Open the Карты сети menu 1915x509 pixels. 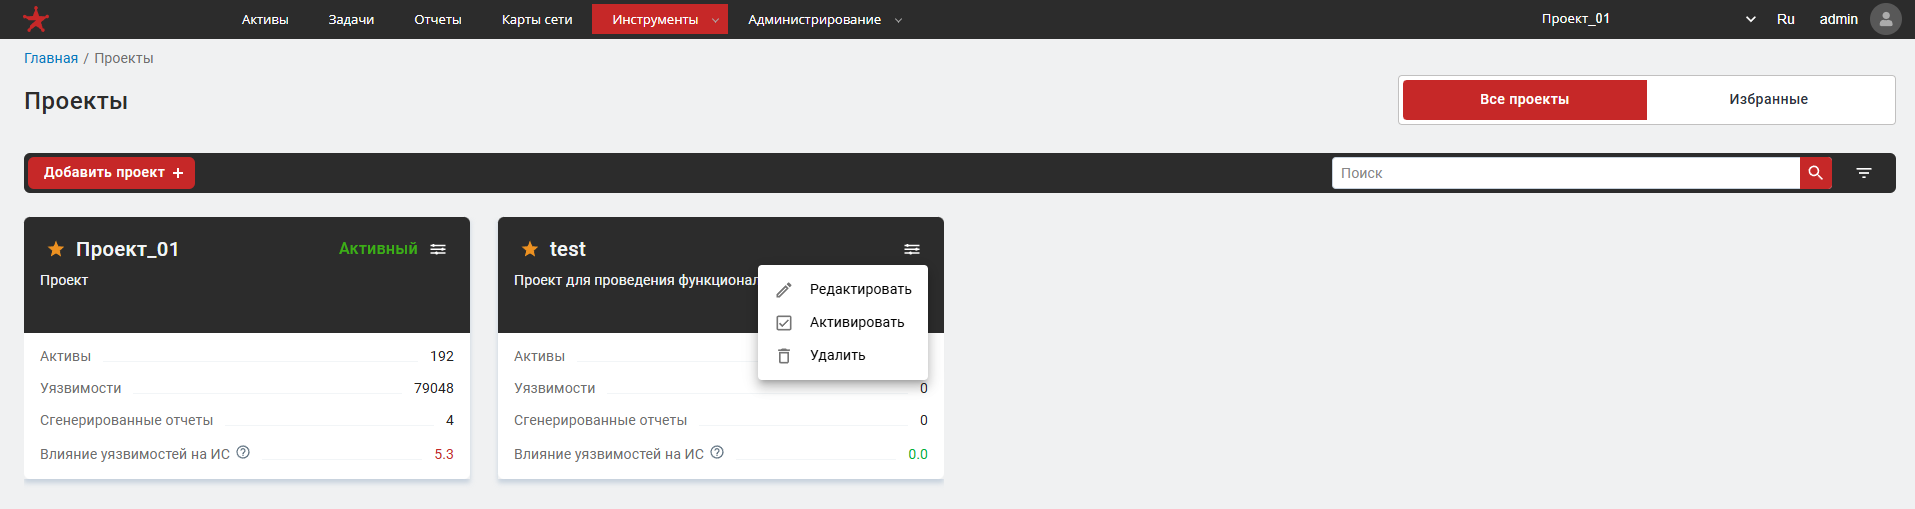pos(537,19)
